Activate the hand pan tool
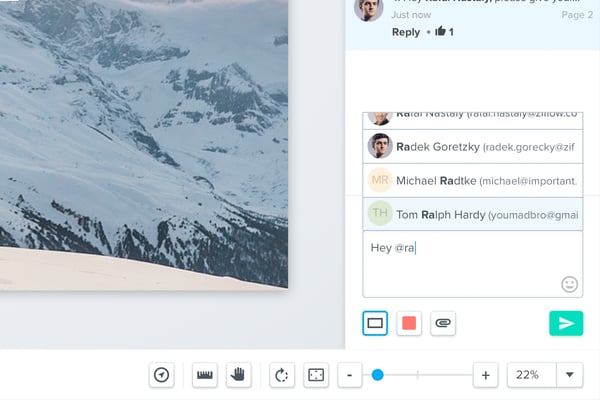 tap(238, 375)
